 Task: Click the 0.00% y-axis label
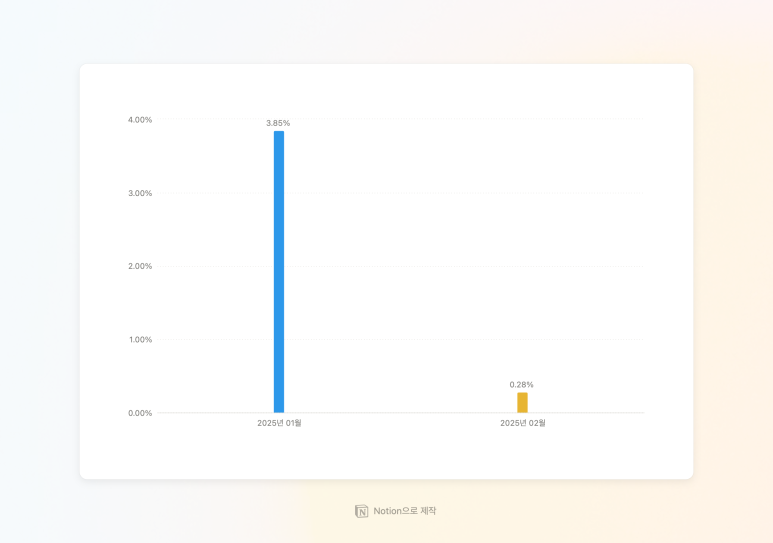pyautogui.click(x=140, y=413)
